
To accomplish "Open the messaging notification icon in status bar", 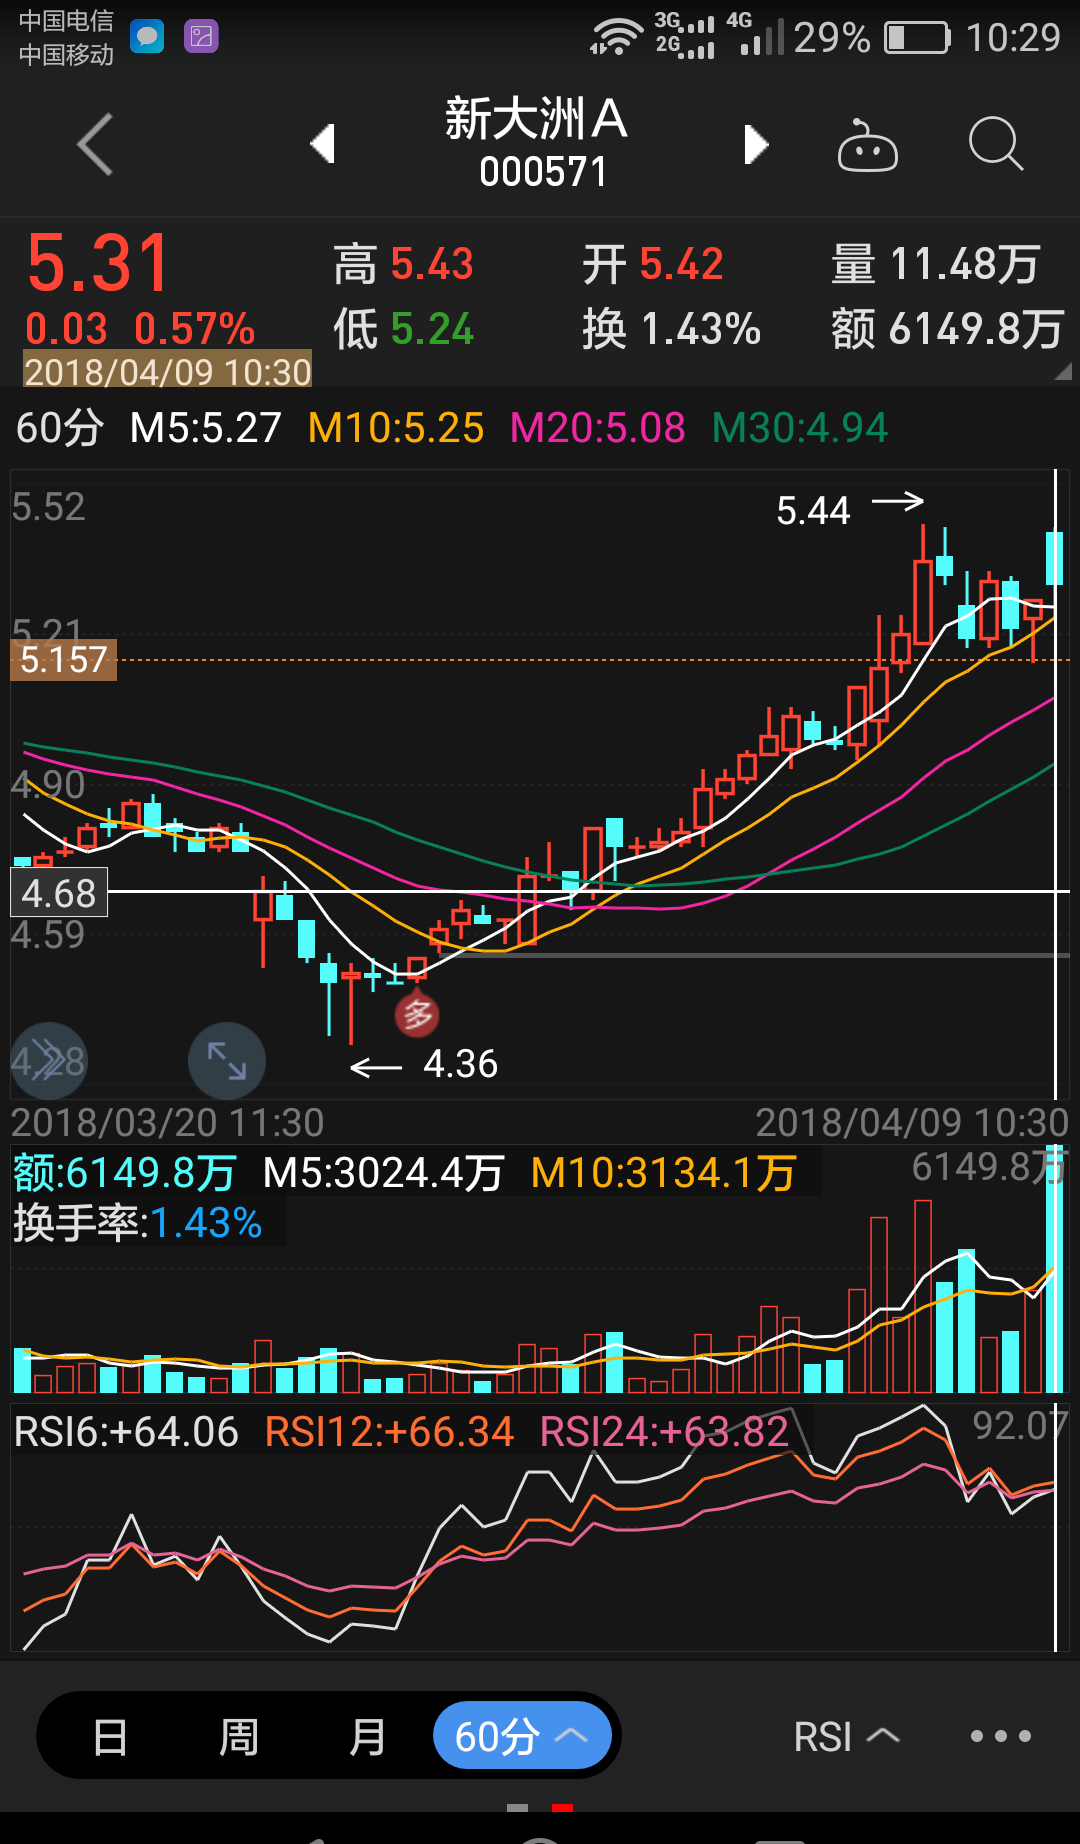I will (147, 37).
